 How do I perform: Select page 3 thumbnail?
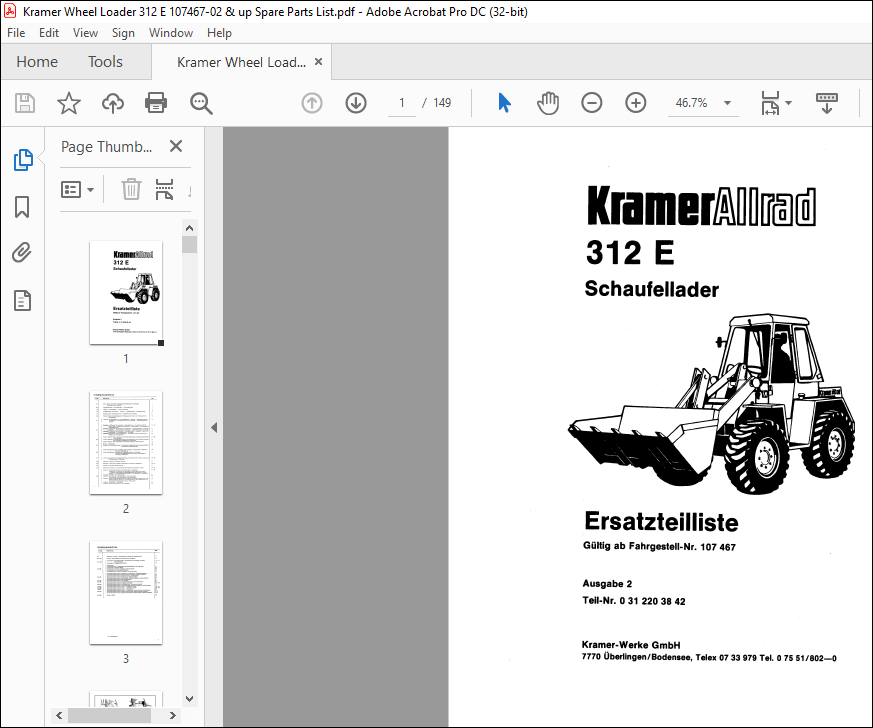(126, 592)
